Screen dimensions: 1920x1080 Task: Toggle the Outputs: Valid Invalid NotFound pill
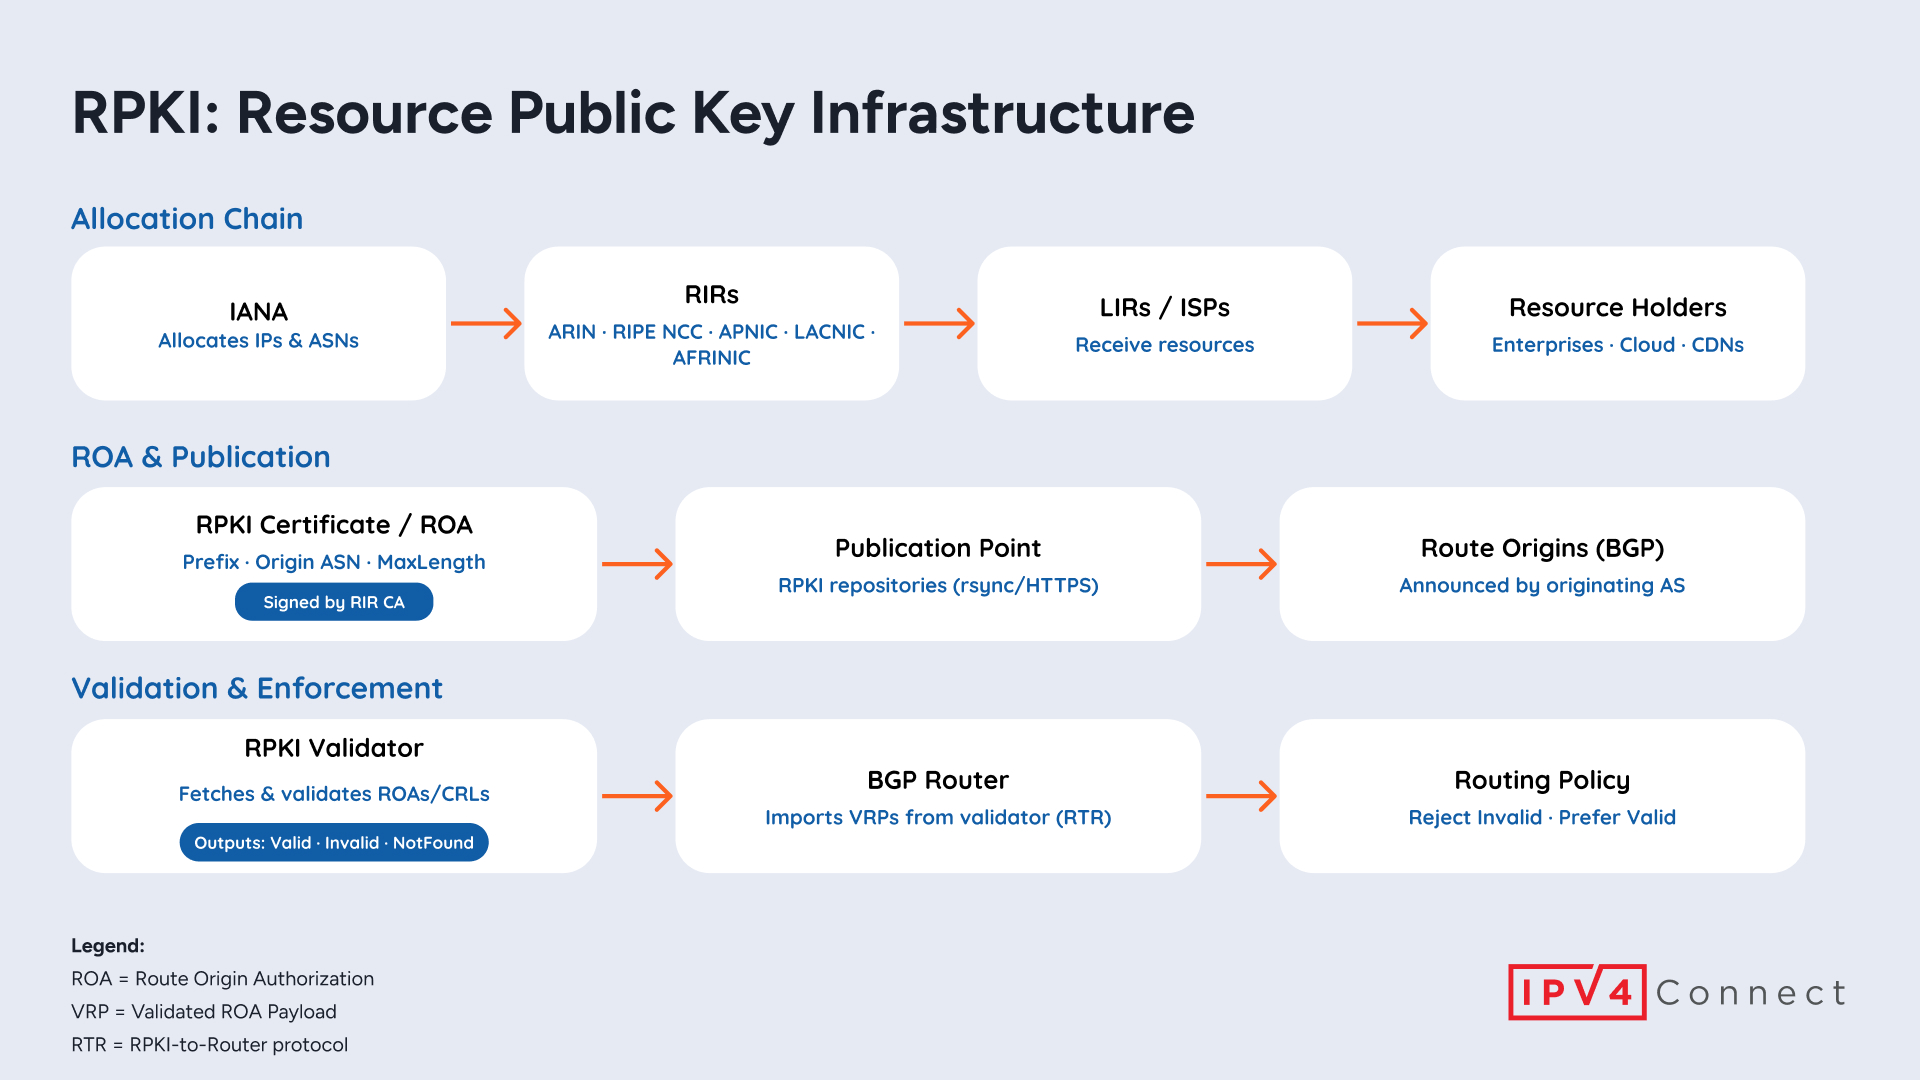coord(333,842)
